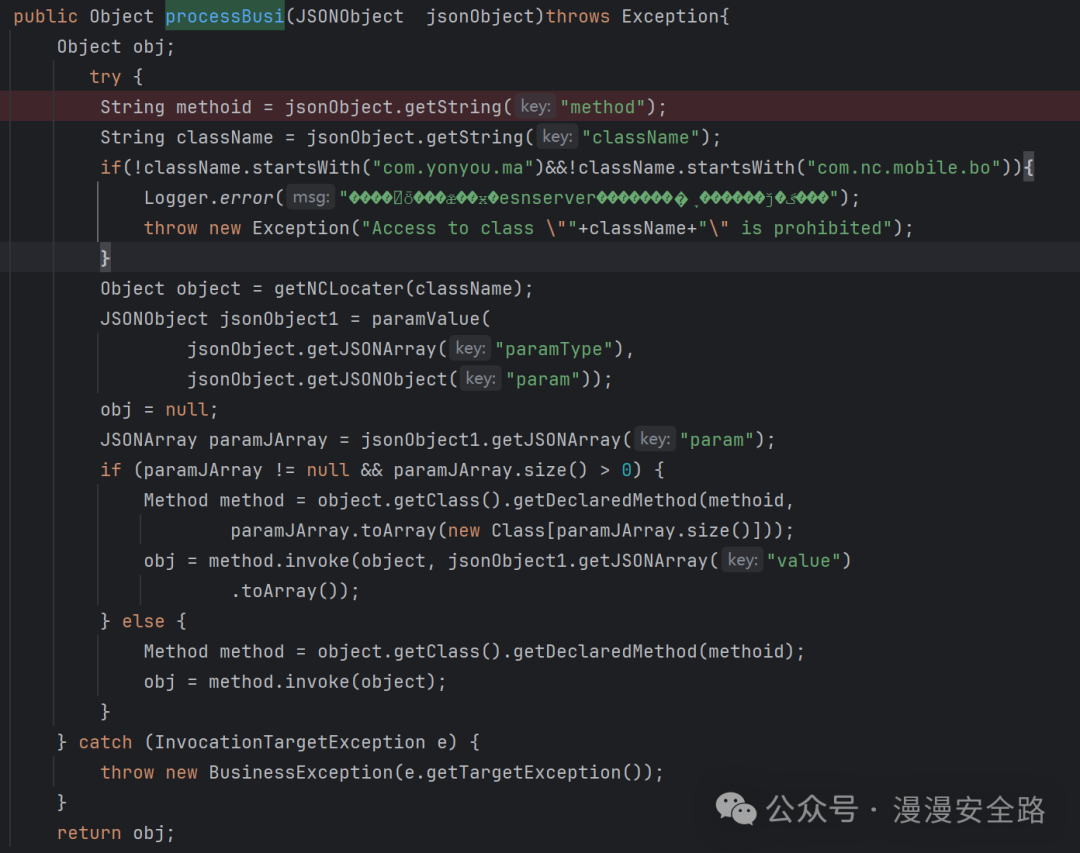
Task: Click the WeChat logo icon in the watermark
Action: pyautogui.click(x=737, y=808)
